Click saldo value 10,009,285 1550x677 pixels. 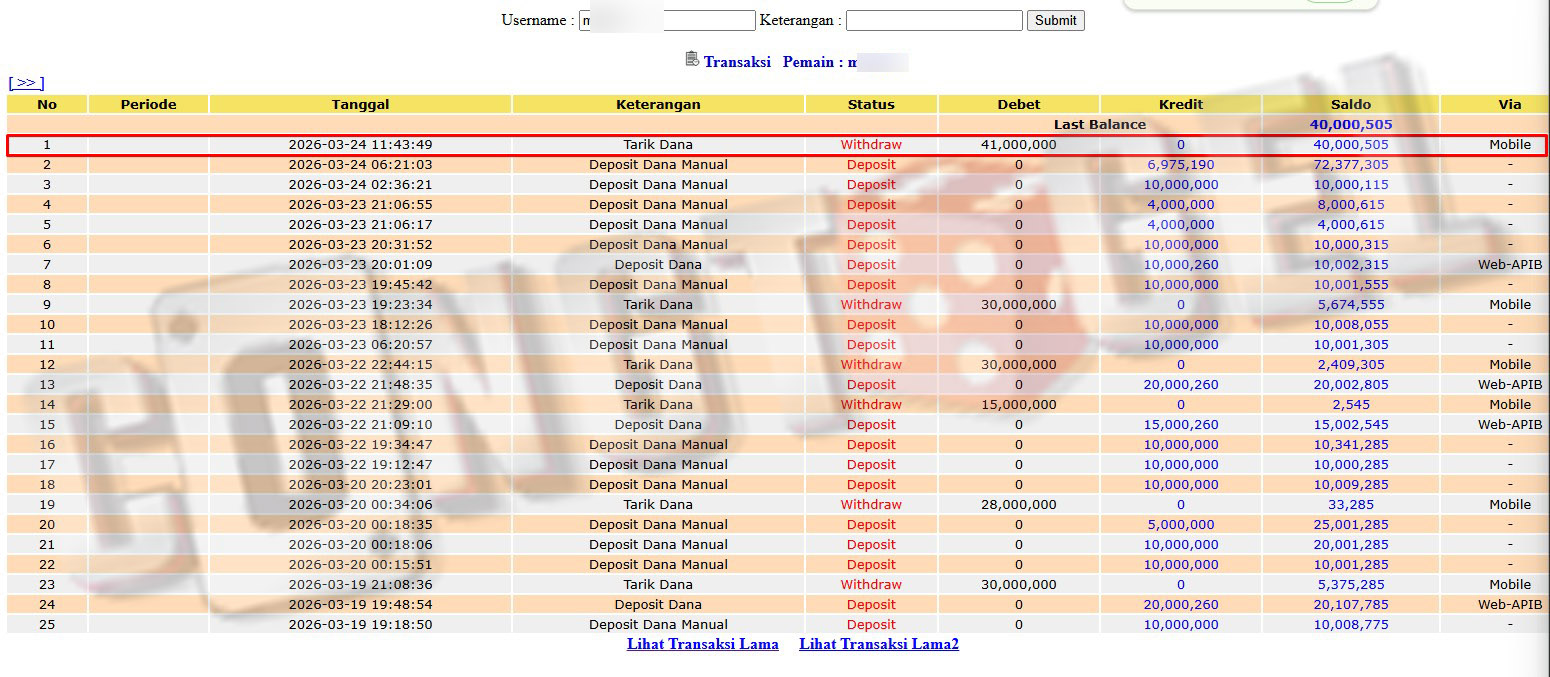coord(1351,485)
